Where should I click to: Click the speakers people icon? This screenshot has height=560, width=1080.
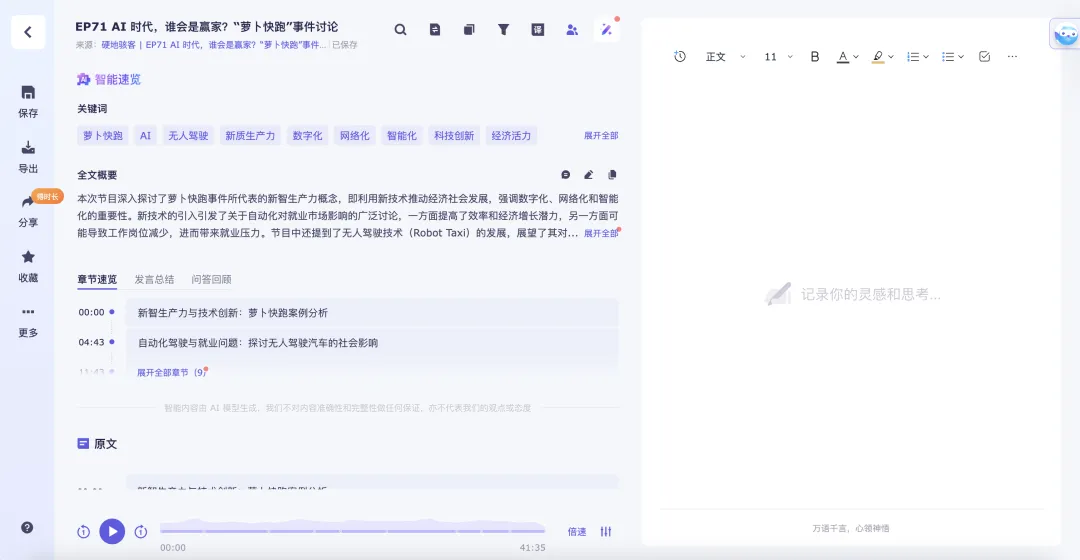[x=572, y=30]
